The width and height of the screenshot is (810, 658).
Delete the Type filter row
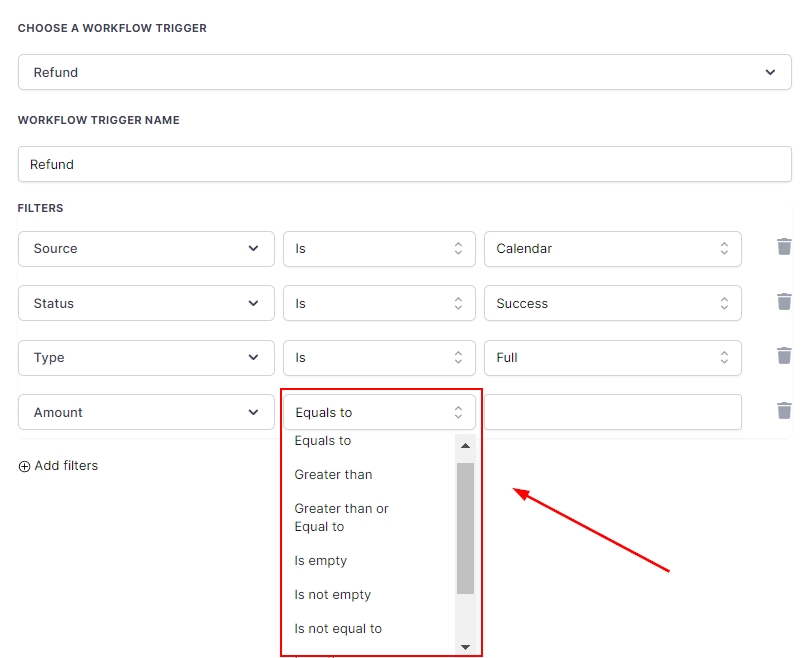(784, 356)
